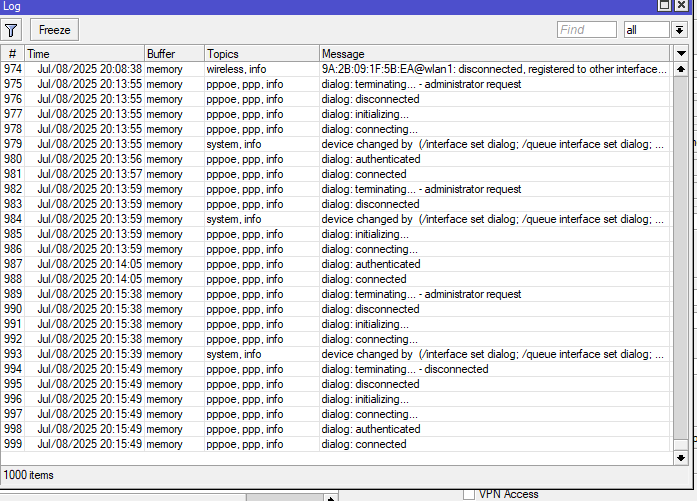697x501 pixels.
Task: Select log row 985 dialog initializing
Action: click(336, 234)
